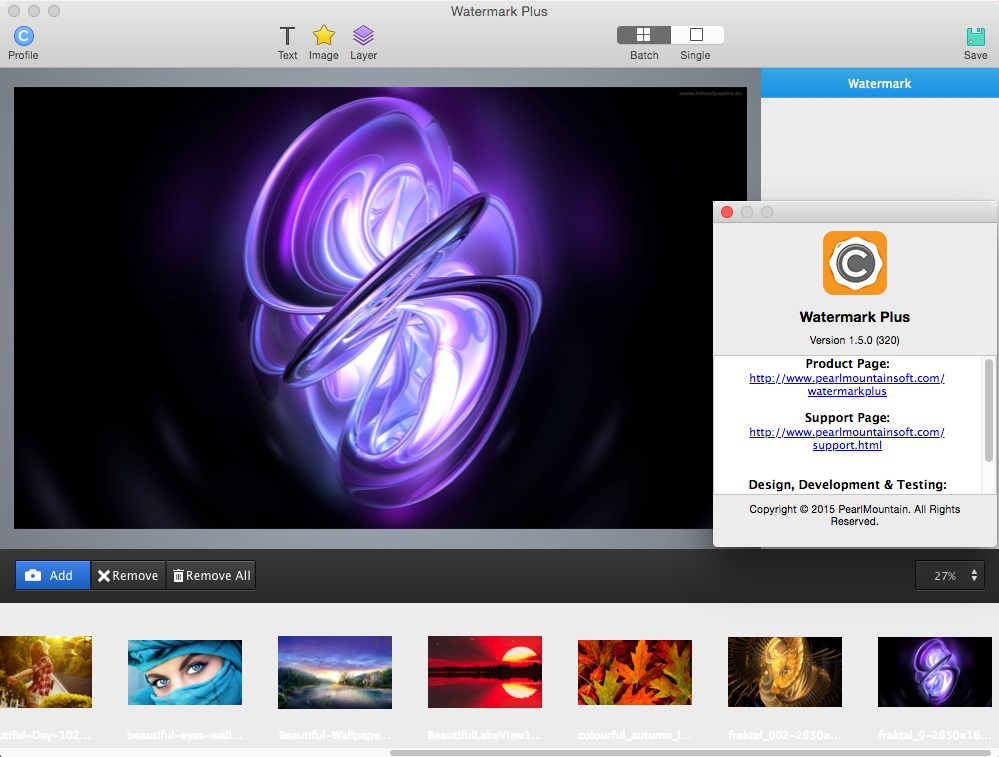999x757 pixels.
Task: Open the Layer tool
Action: pyautogui.click(x=363, y=43)
